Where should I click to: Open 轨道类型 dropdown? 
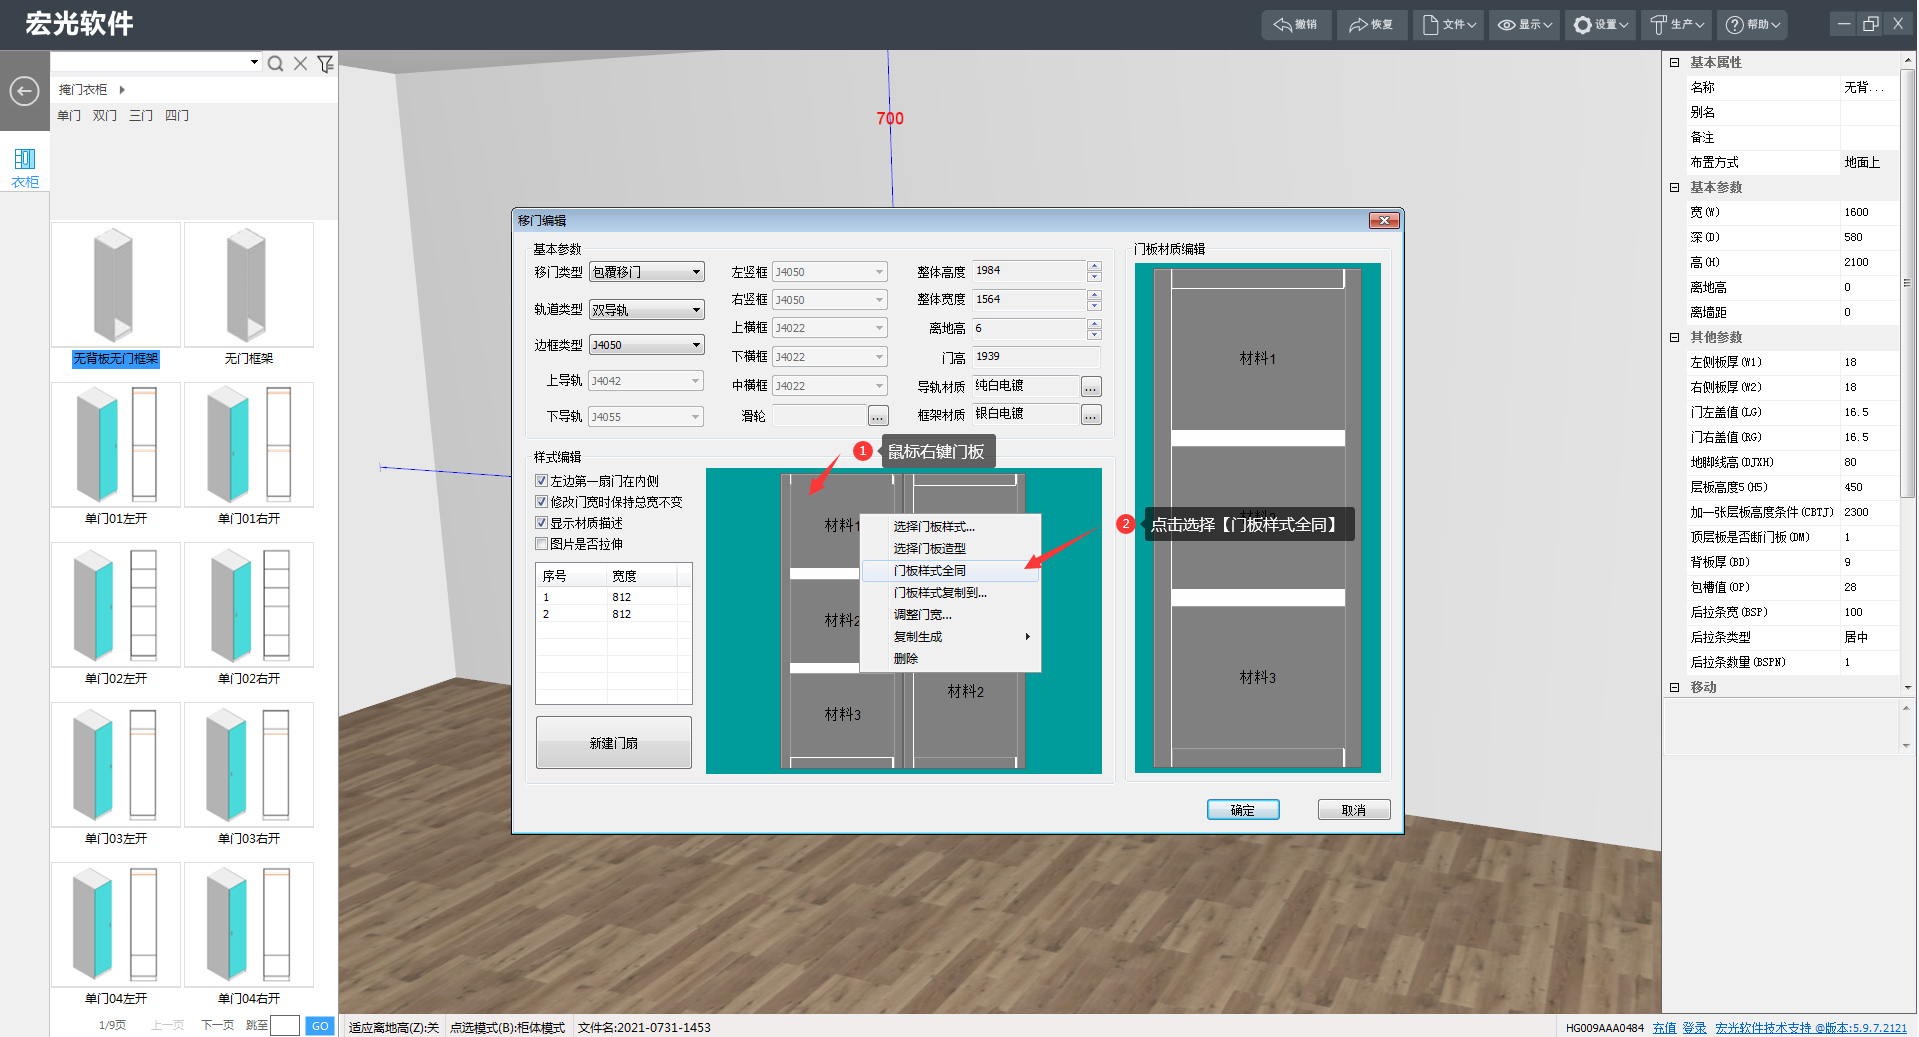(647, 310)
